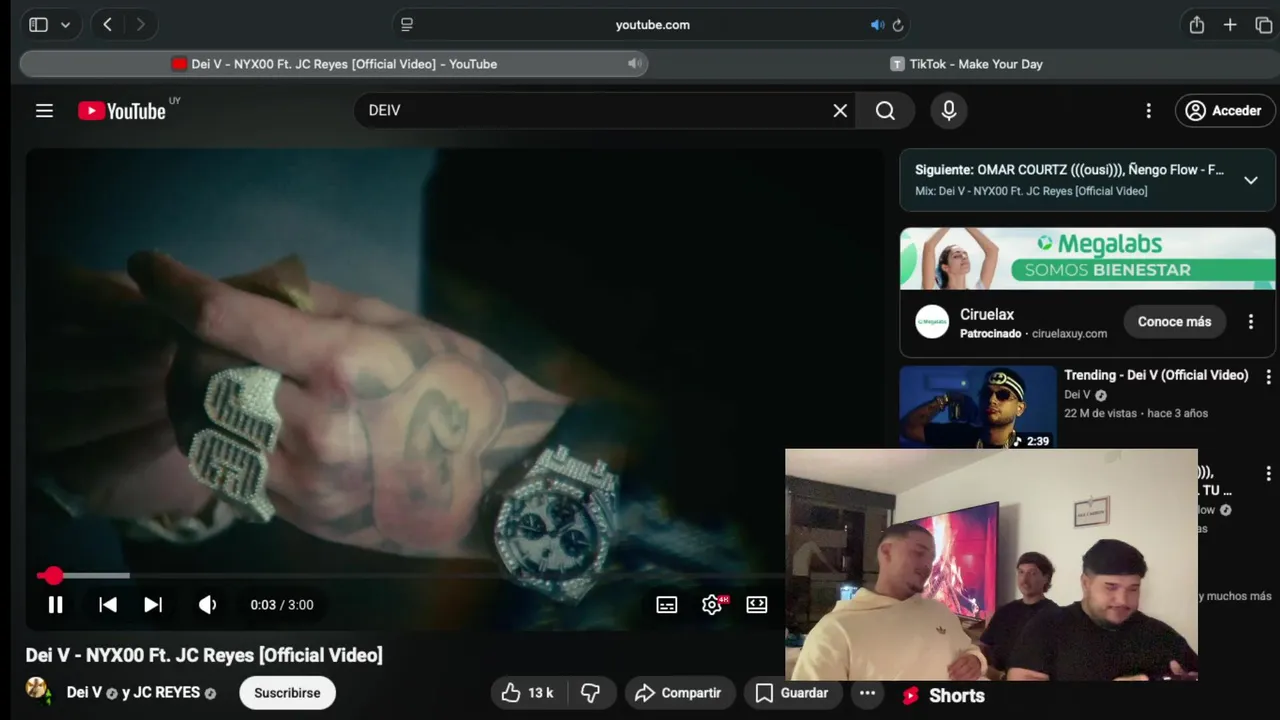
Task: Open the Shorts section heading
Action: click(x=956, y=696)
